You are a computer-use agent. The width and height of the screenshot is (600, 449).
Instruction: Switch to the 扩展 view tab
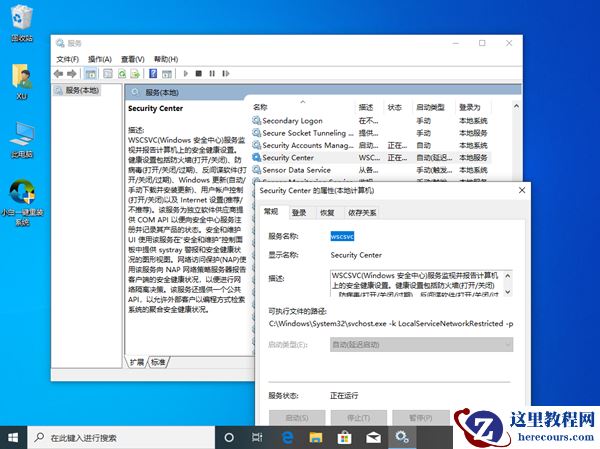click(137, 362)
